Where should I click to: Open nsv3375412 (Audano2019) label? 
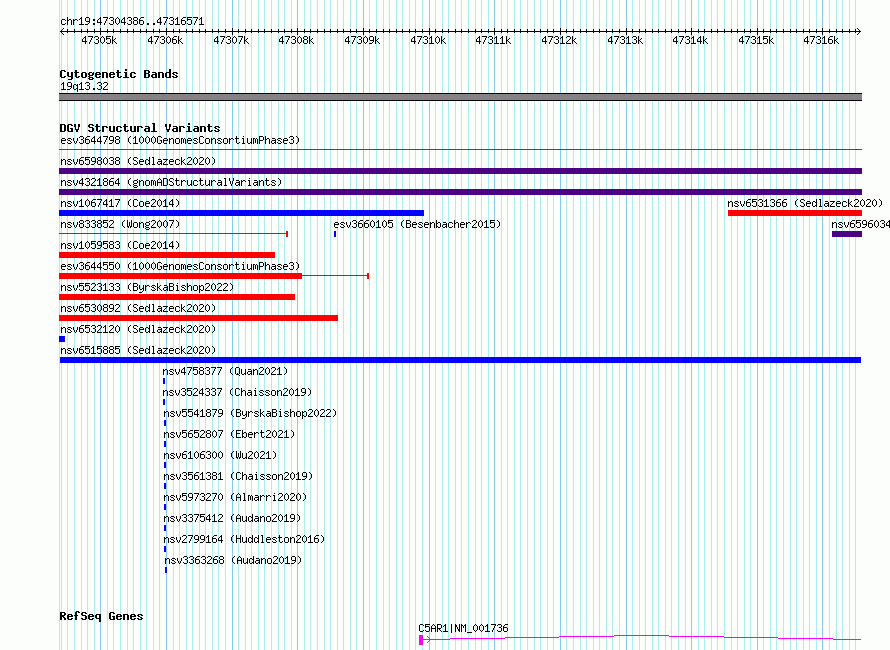232,518
